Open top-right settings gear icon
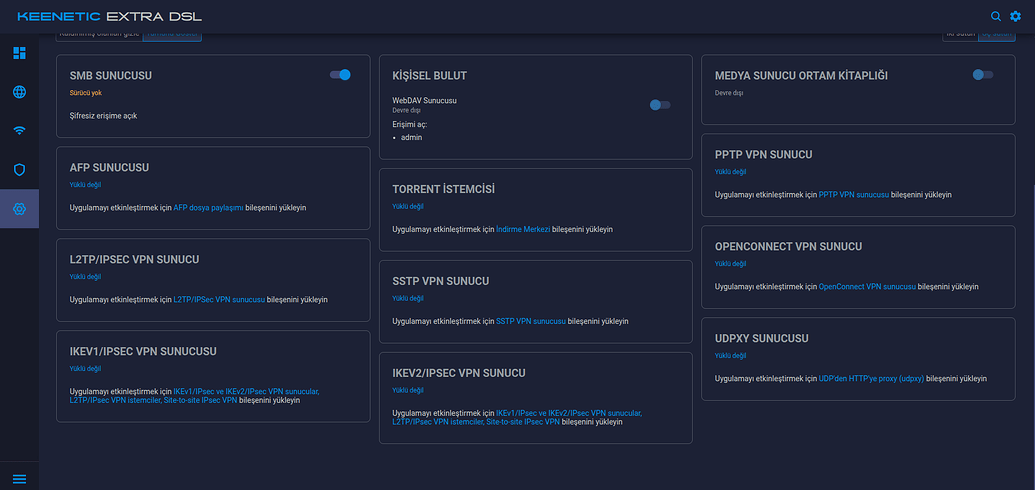The width and height of the screenshot is (1035, 490). click(x=1016, y=16)
